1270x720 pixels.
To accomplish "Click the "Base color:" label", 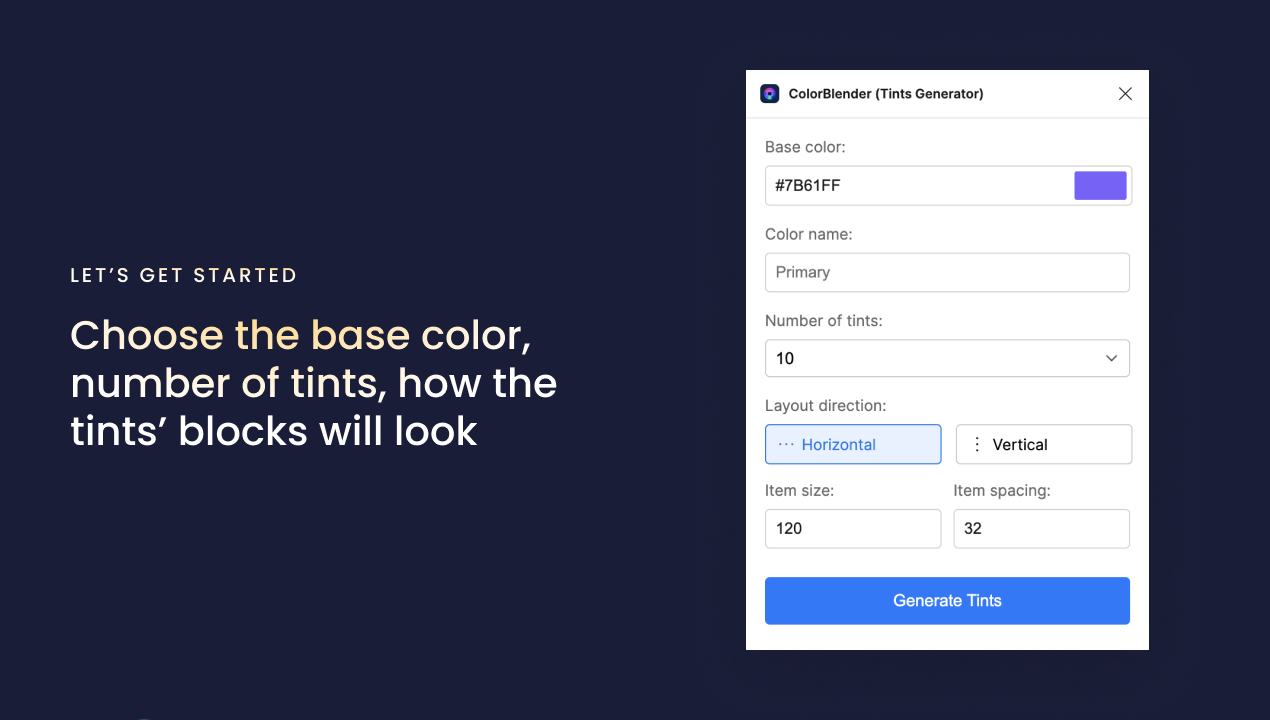I will click(805, 147).
